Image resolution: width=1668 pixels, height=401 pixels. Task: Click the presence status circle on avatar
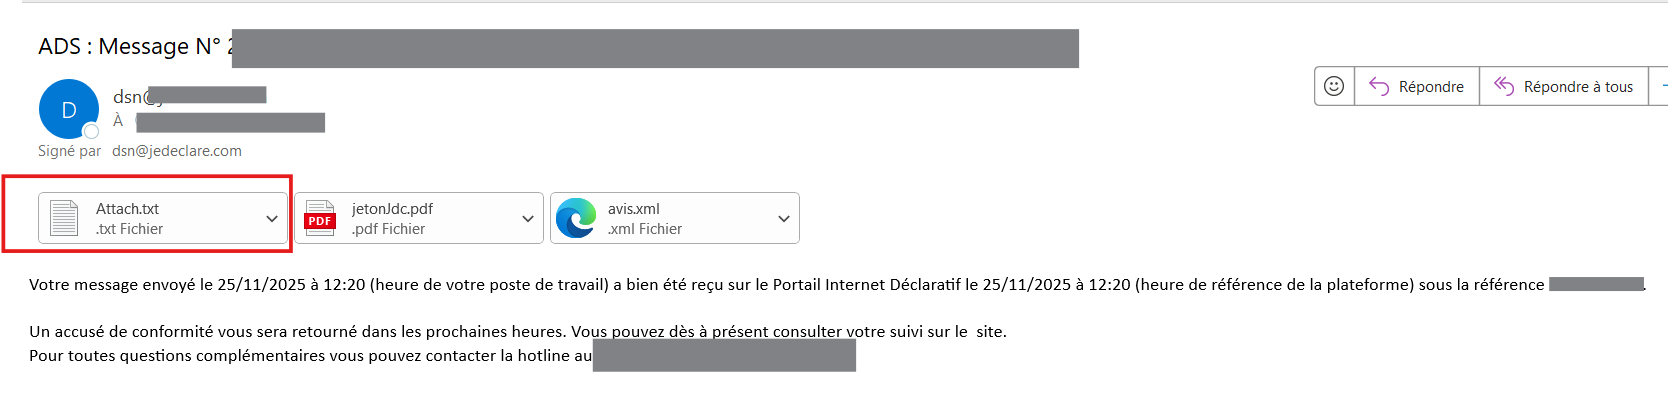91,131
